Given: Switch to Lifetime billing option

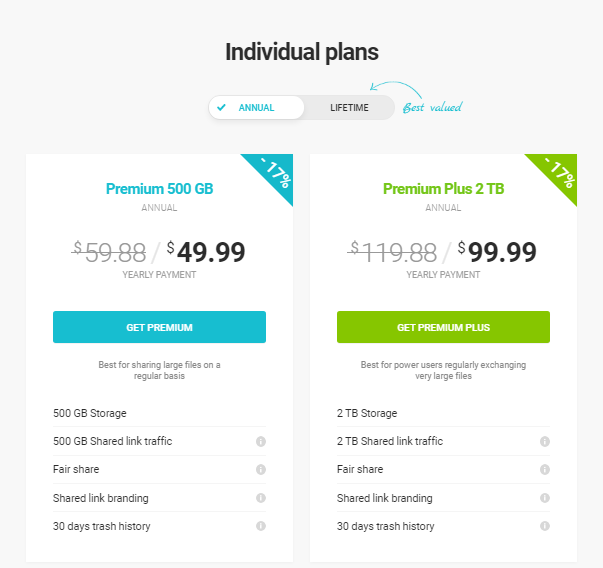Looking at the screenshot, I should coord(349,108).
